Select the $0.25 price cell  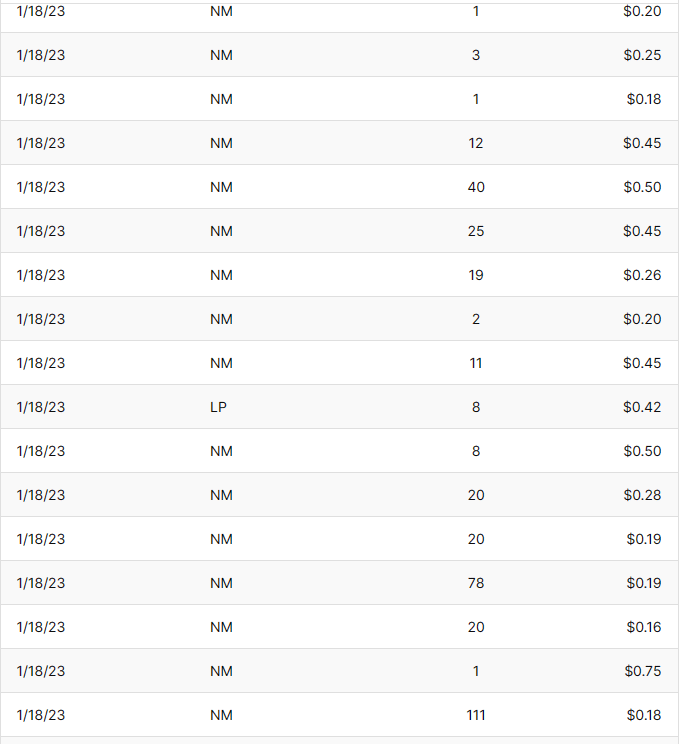tap(642, 55)
